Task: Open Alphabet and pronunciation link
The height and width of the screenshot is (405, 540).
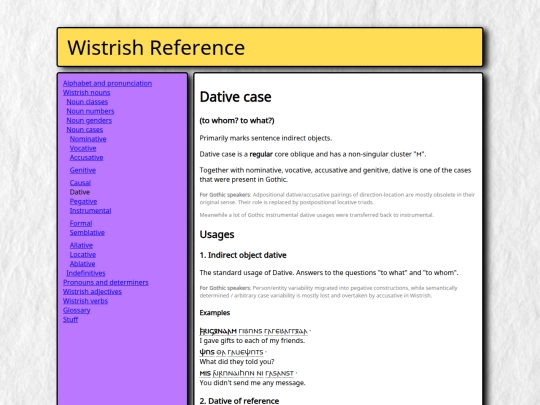Action: 107,83
